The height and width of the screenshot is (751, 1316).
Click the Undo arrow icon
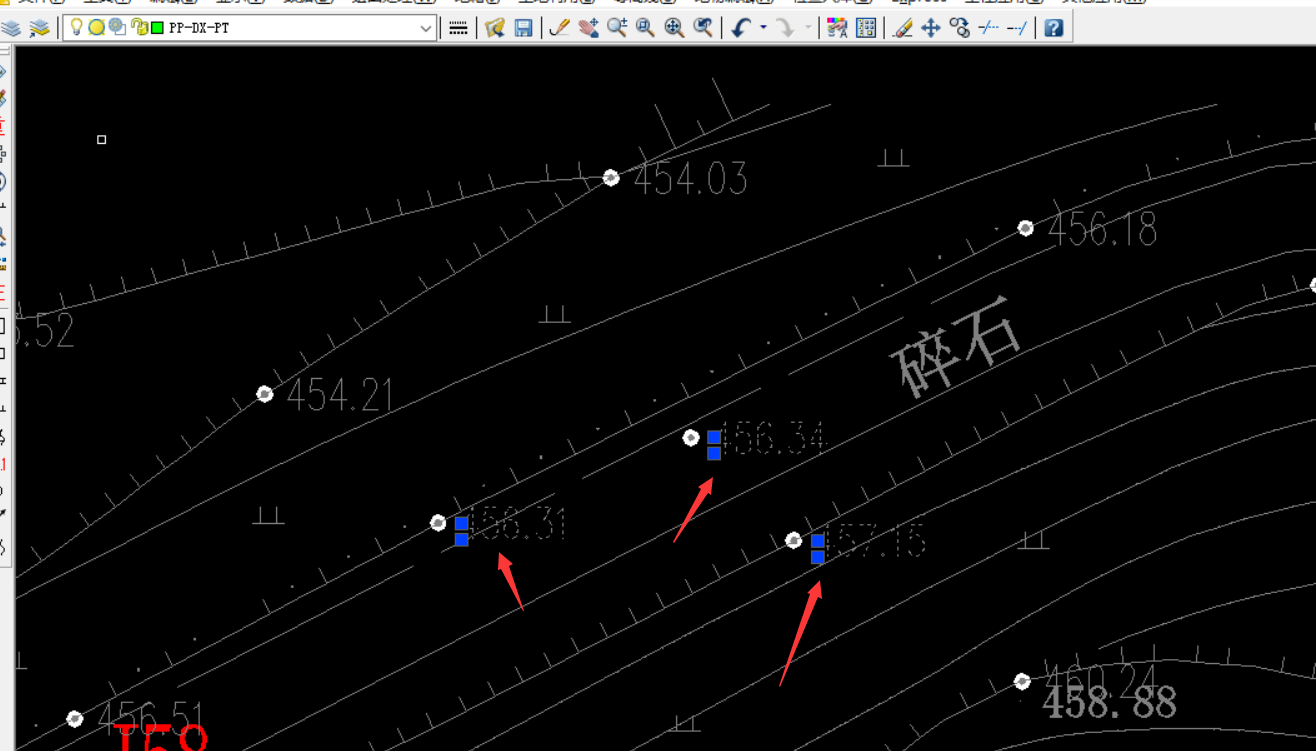[x=740, y=28]
